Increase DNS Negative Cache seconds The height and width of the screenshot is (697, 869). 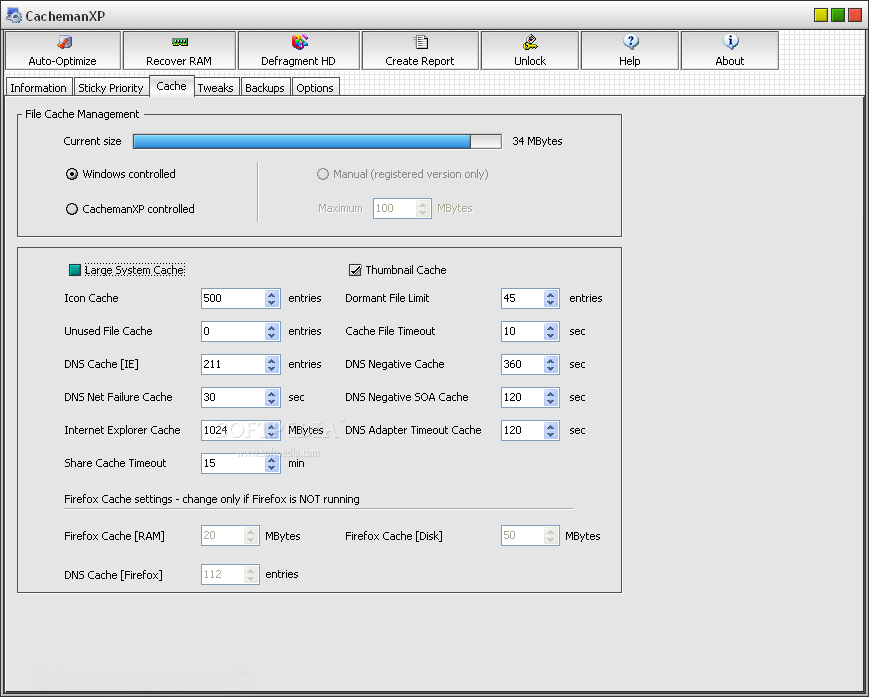(550, 360)
